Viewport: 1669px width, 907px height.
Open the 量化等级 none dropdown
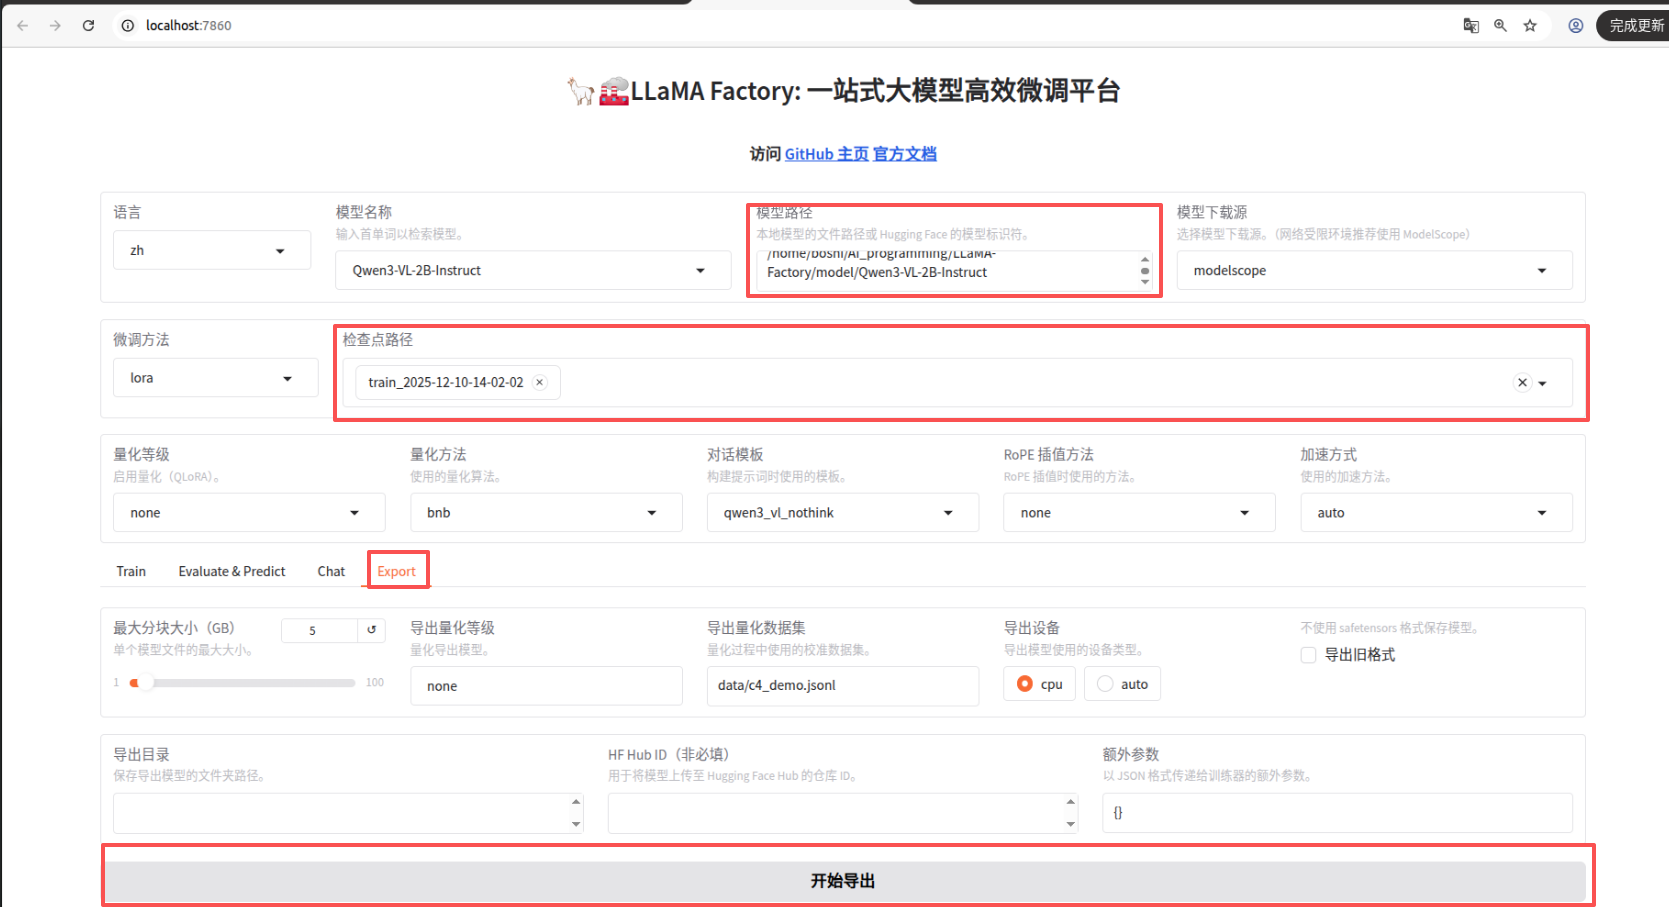249,512
